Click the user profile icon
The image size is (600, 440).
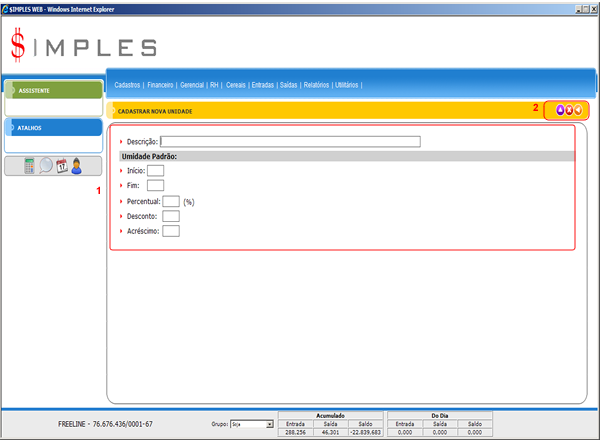[76, 166]
